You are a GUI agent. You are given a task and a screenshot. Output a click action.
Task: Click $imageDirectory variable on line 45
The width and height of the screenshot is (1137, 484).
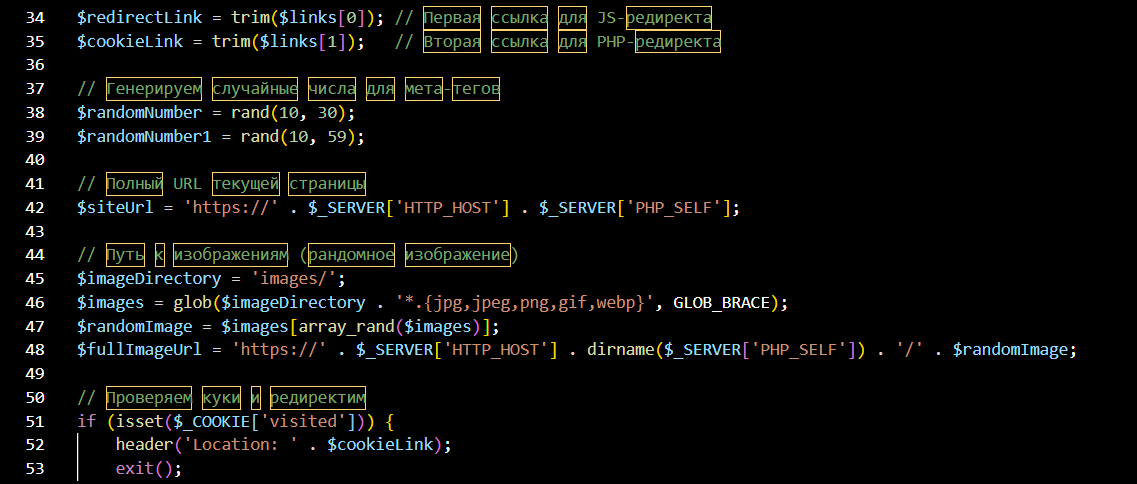pyautogui.click(x=149, y=279)
